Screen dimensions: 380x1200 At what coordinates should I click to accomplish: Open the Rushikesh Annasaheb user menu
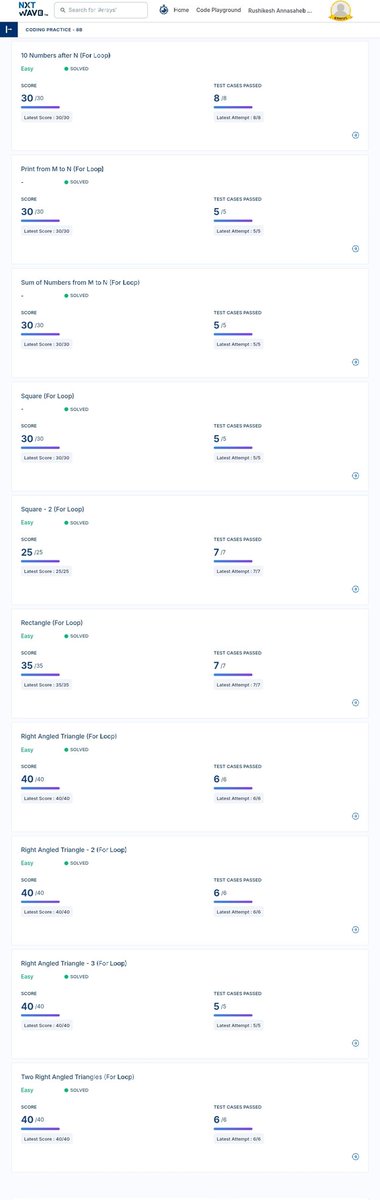pyautogui.click(x=280, y=10)
